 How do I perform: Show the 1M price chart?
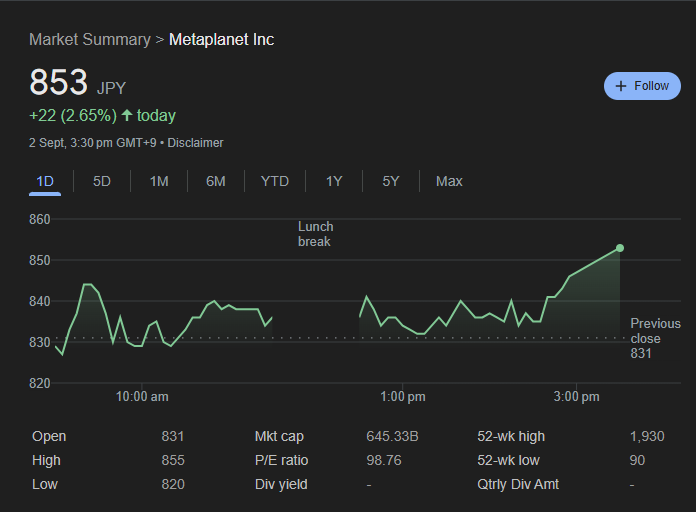pyautogui.click(x=159, y=181)
